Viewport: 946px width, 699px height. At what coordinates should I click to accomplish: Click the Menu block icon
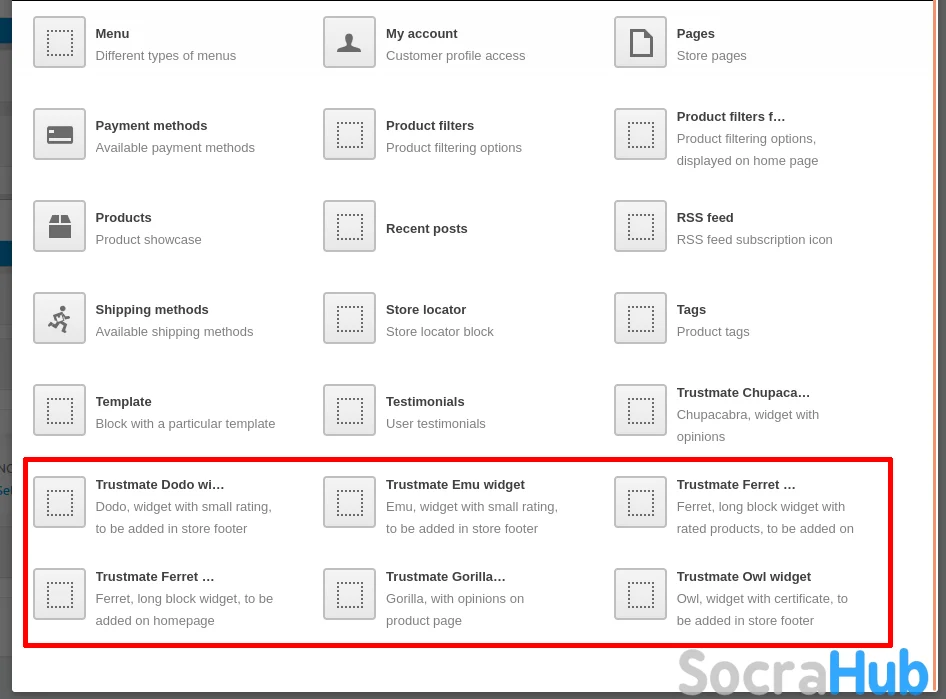pos(59,42)
